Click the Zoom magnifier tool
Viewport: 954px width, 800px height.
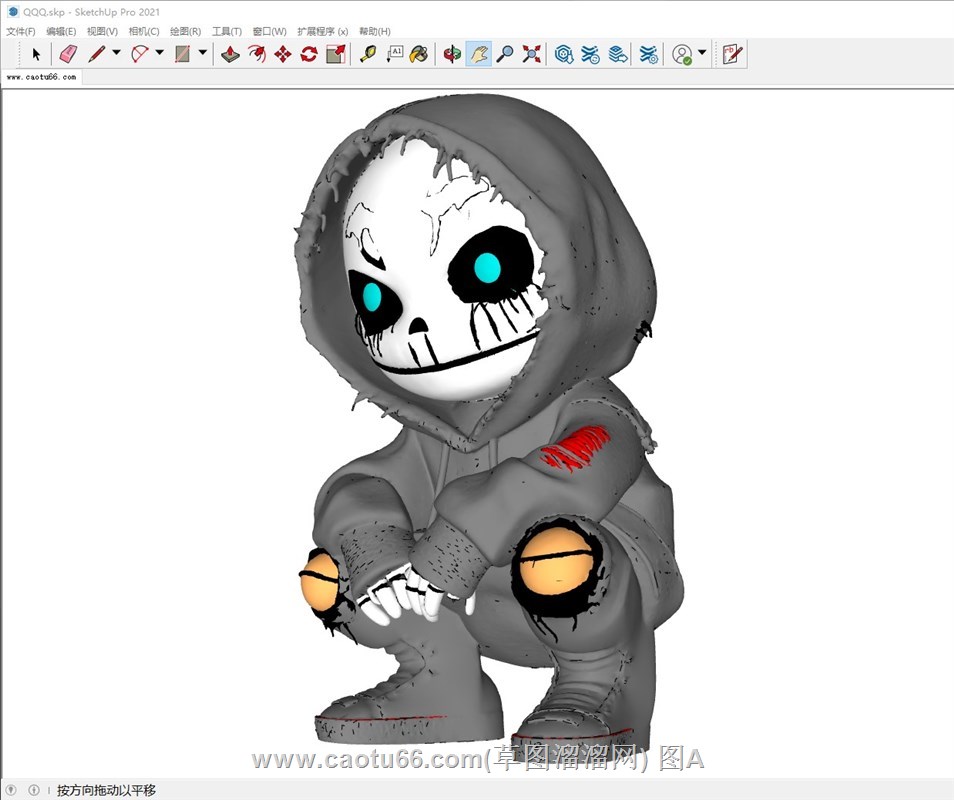(505, 54)
